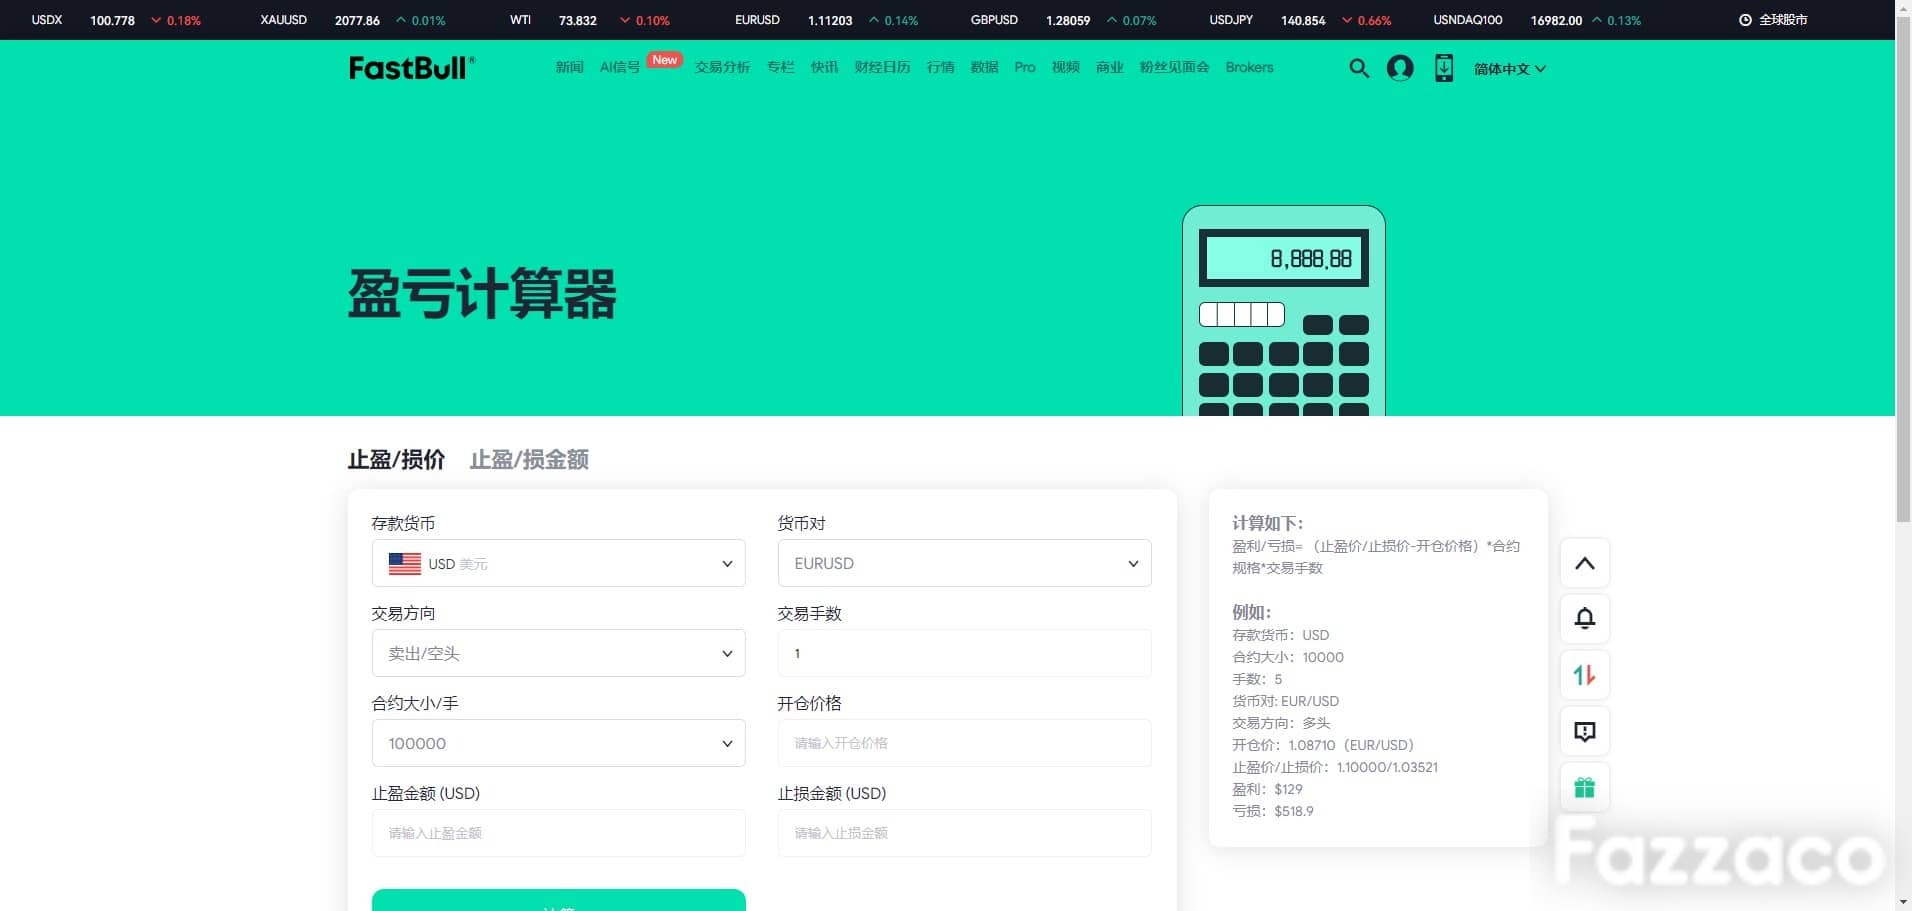Click the USDJPY ticker quote
The image size is (1912, 911).
point(1300,20)
